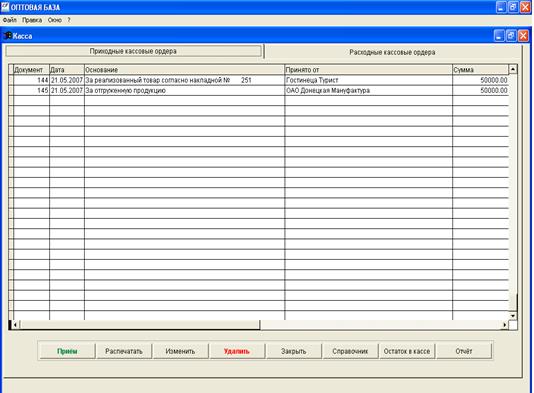534x393 pixels.
Task: Click the Сумма column header
Action: click(481, 70)
